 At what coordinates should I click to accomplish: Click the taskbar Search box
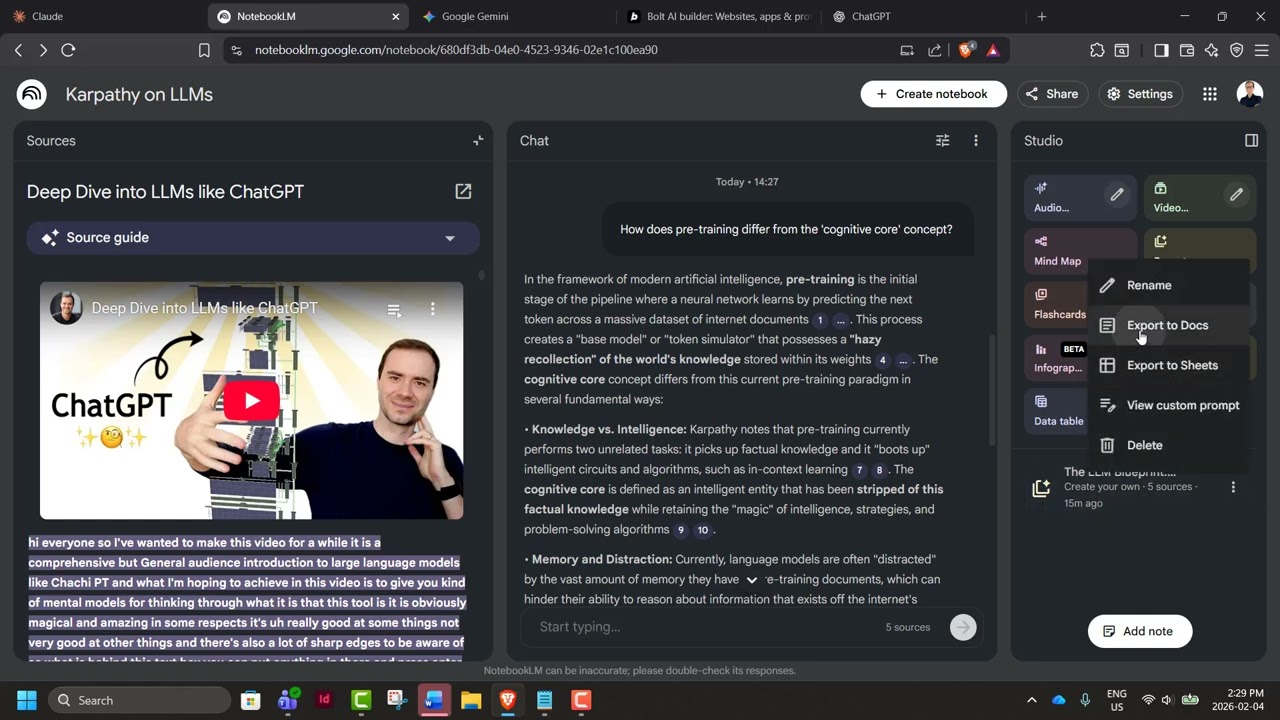coord(137,700)
